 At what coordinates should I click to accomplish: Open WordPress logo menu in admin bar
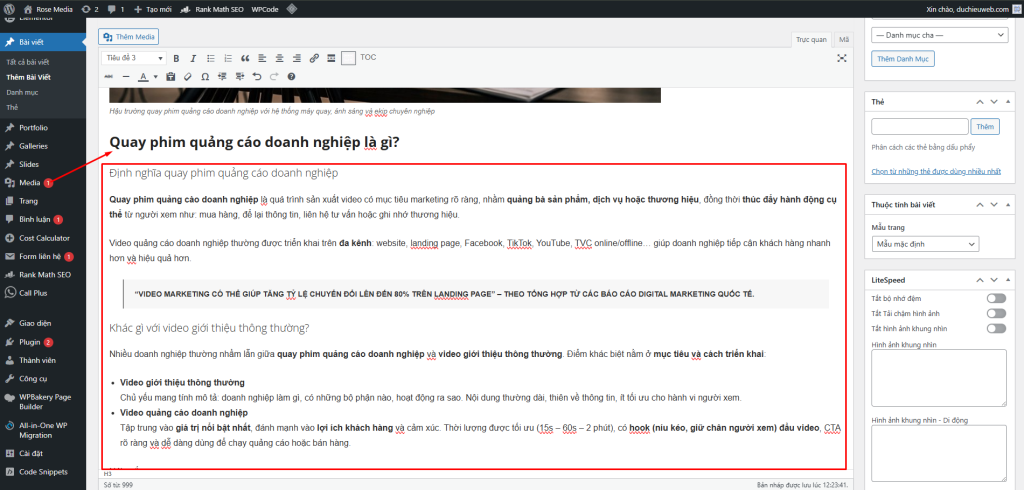10,9
